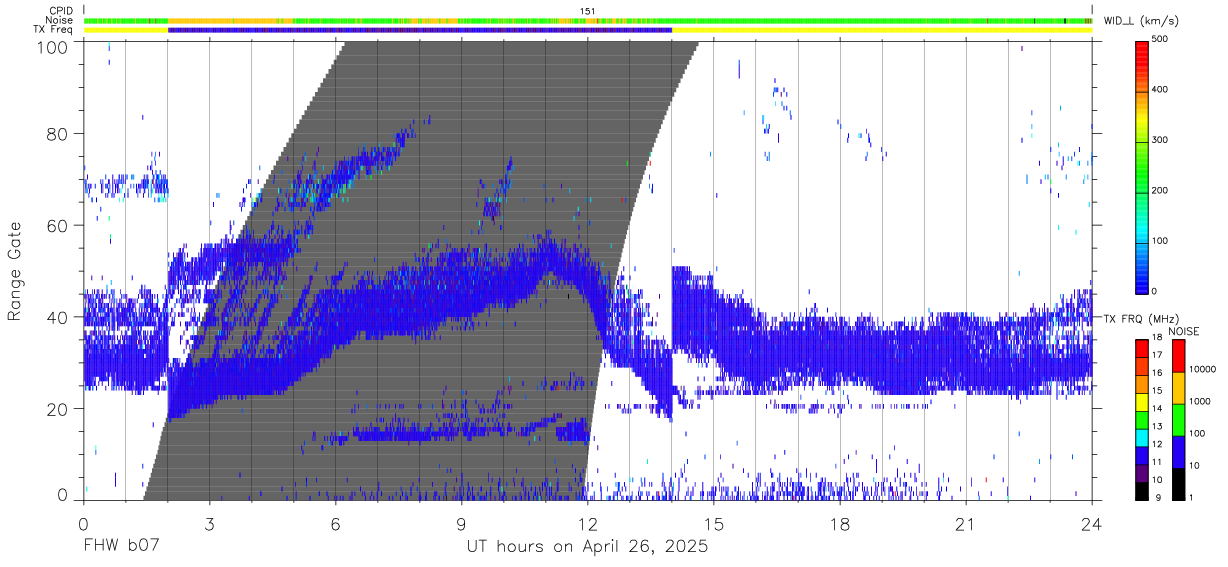This screenshot has height=567, width=1228.
Task: Click the x-axis tick label 15
Action: point(714,523)
